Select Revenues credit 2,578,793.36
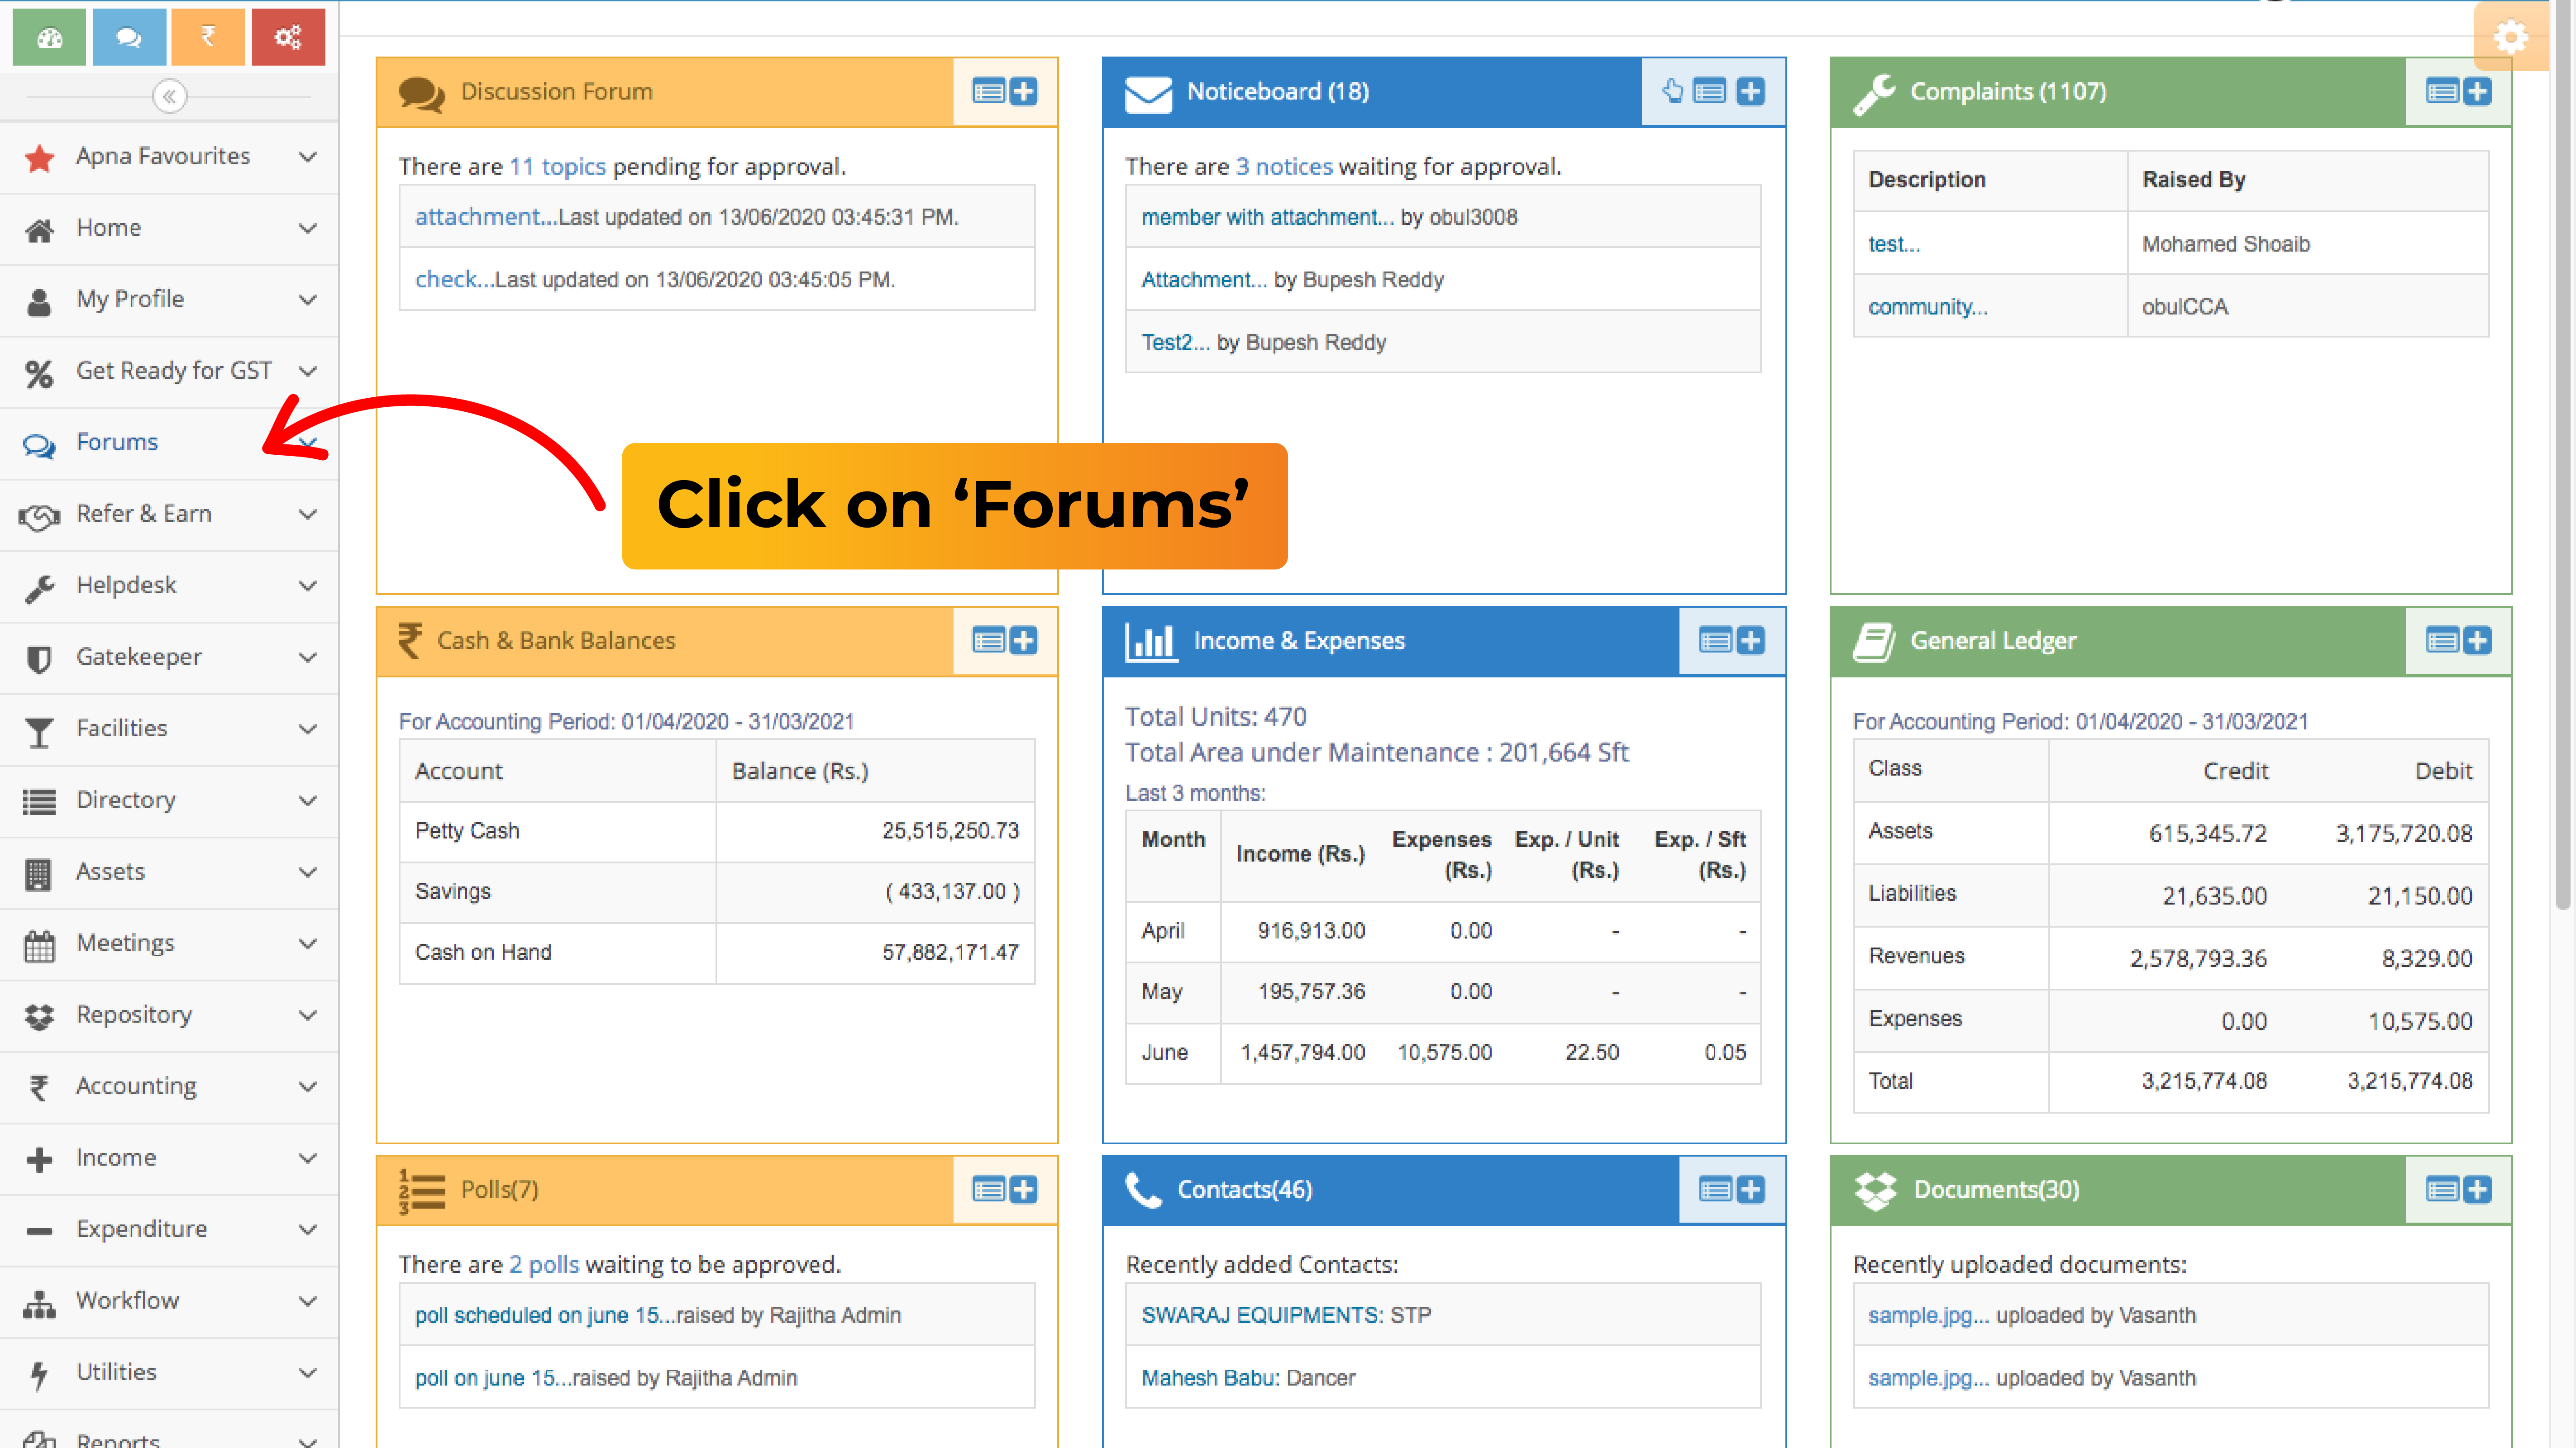Image resolution: width=2576 pixels, height=1448 pixels. tap(2198, 959)
